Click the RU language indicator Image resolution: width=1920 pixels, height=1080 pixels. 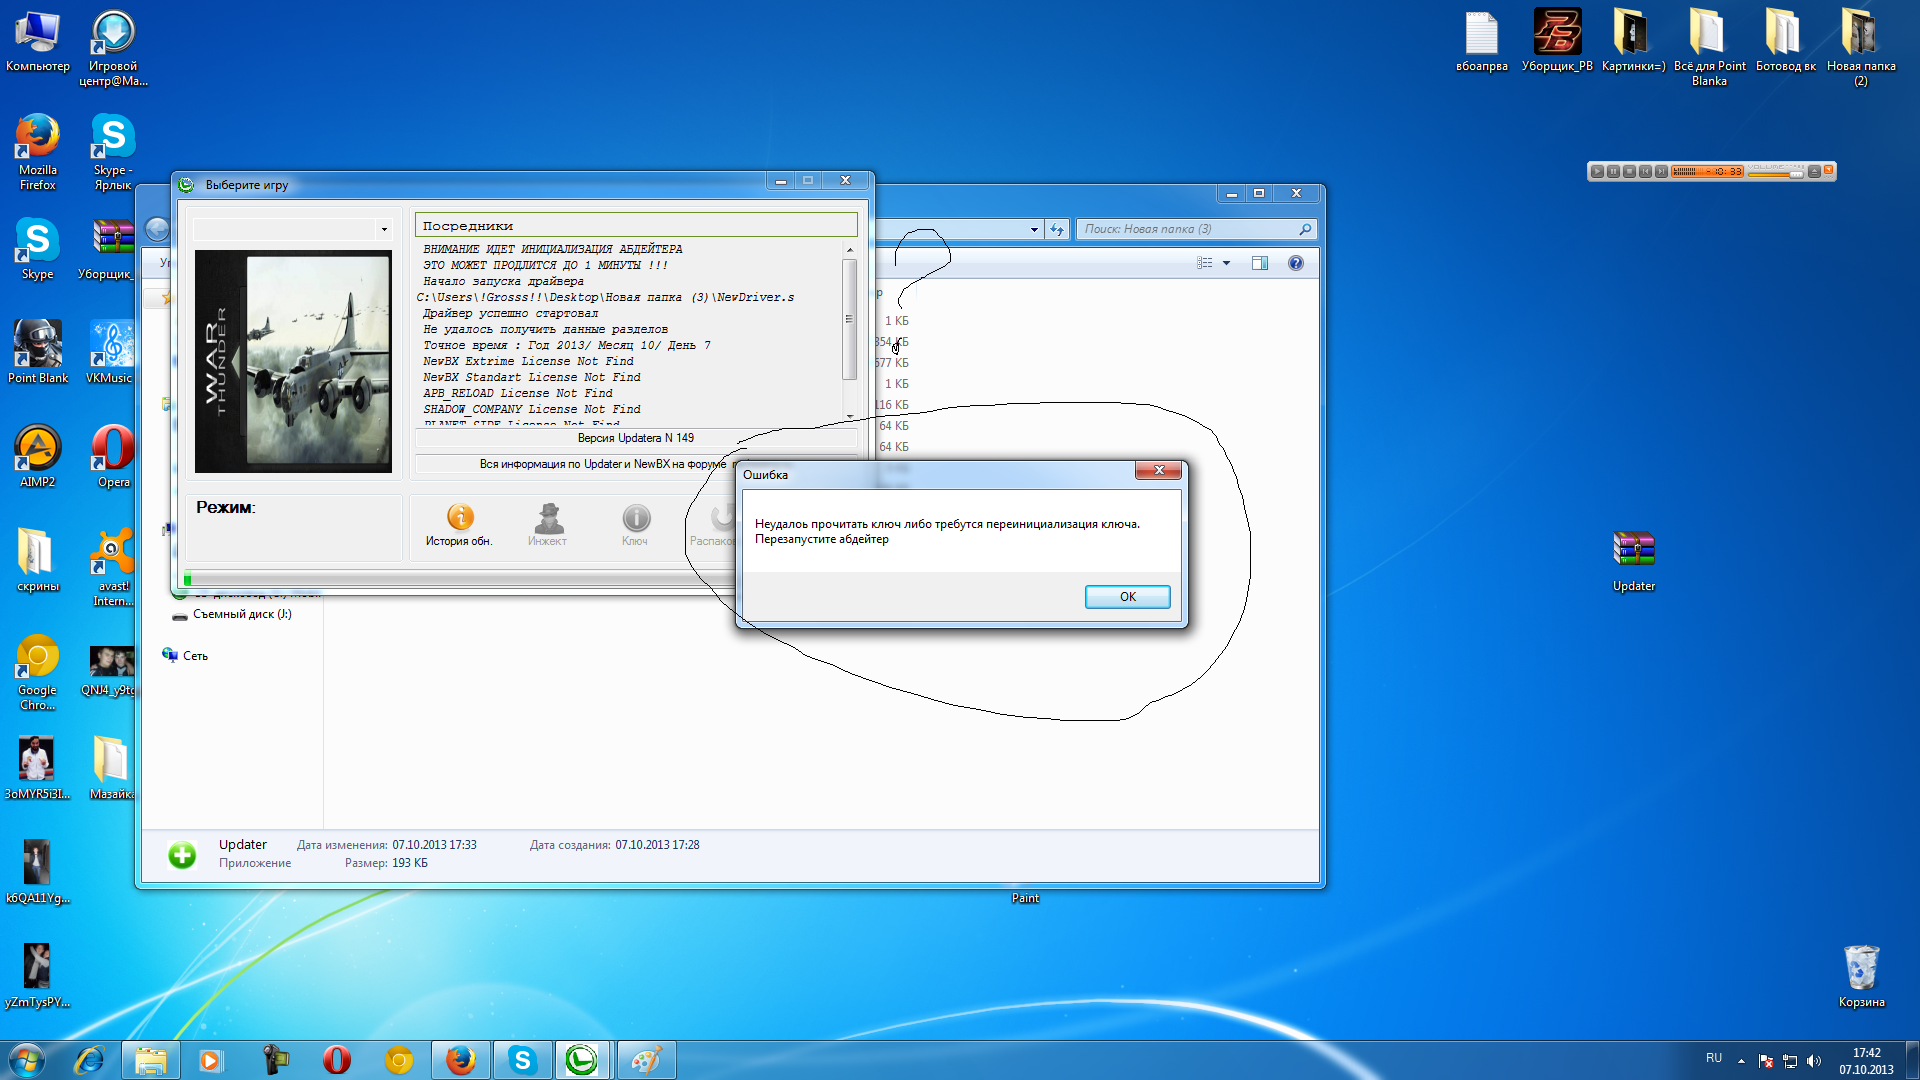(x=1714, y=1058)
